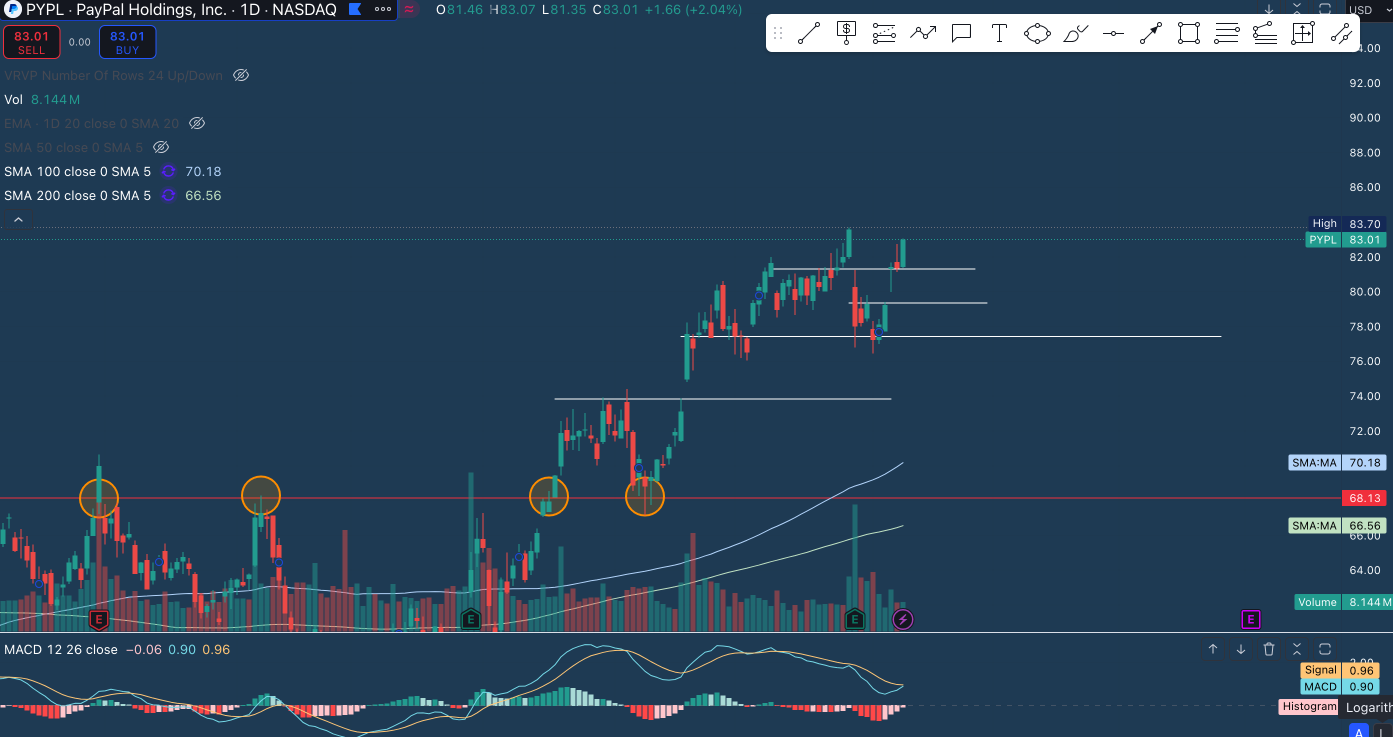Image resolution: width=1393 pixels, height=737 pixels.
Task: Click the SMA:MA 66.56 scale label
Action: click(1338, 526)
